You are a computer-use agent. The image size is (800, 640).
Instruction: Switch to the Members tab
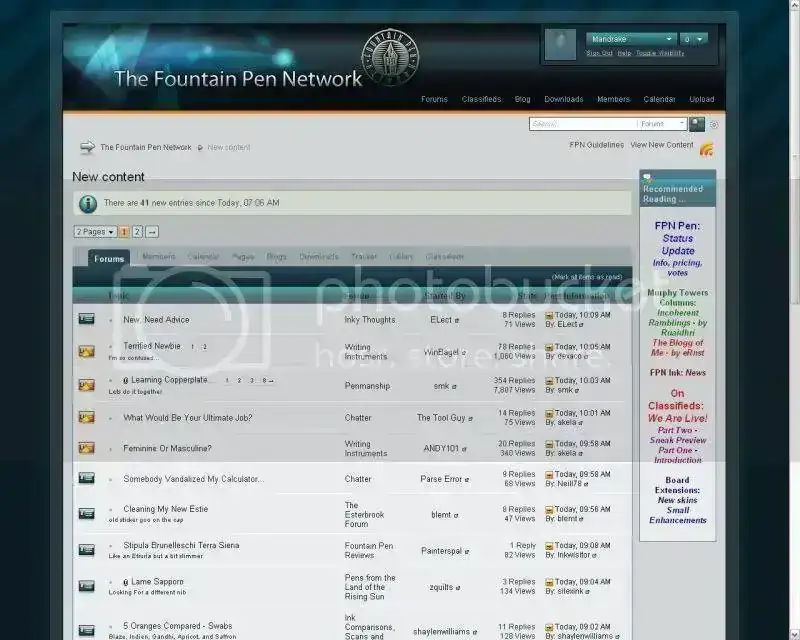click(161, 257)
